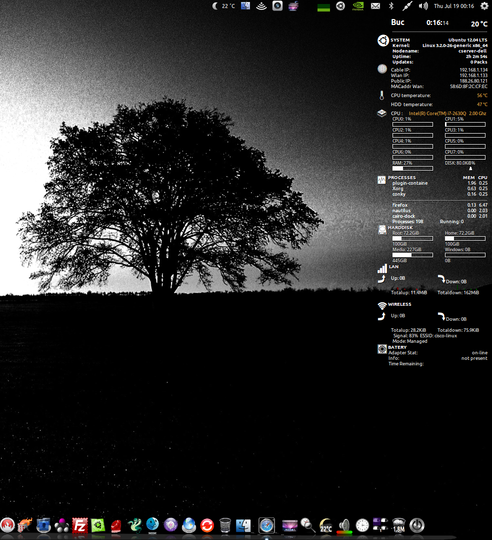The height and width of the screenshot is (540, 492).
Task: Launch the green square app icon in the dock
Action: pos(98,525)
